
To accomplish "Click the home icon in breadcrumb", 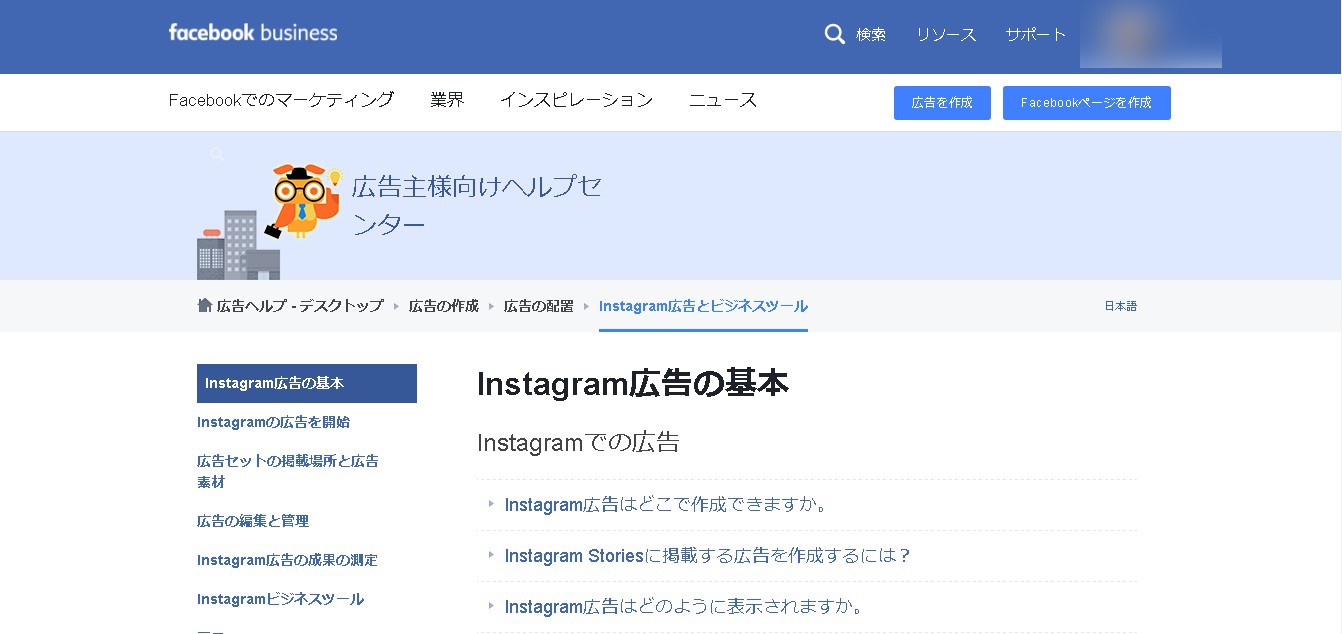I will coord(205,306).
